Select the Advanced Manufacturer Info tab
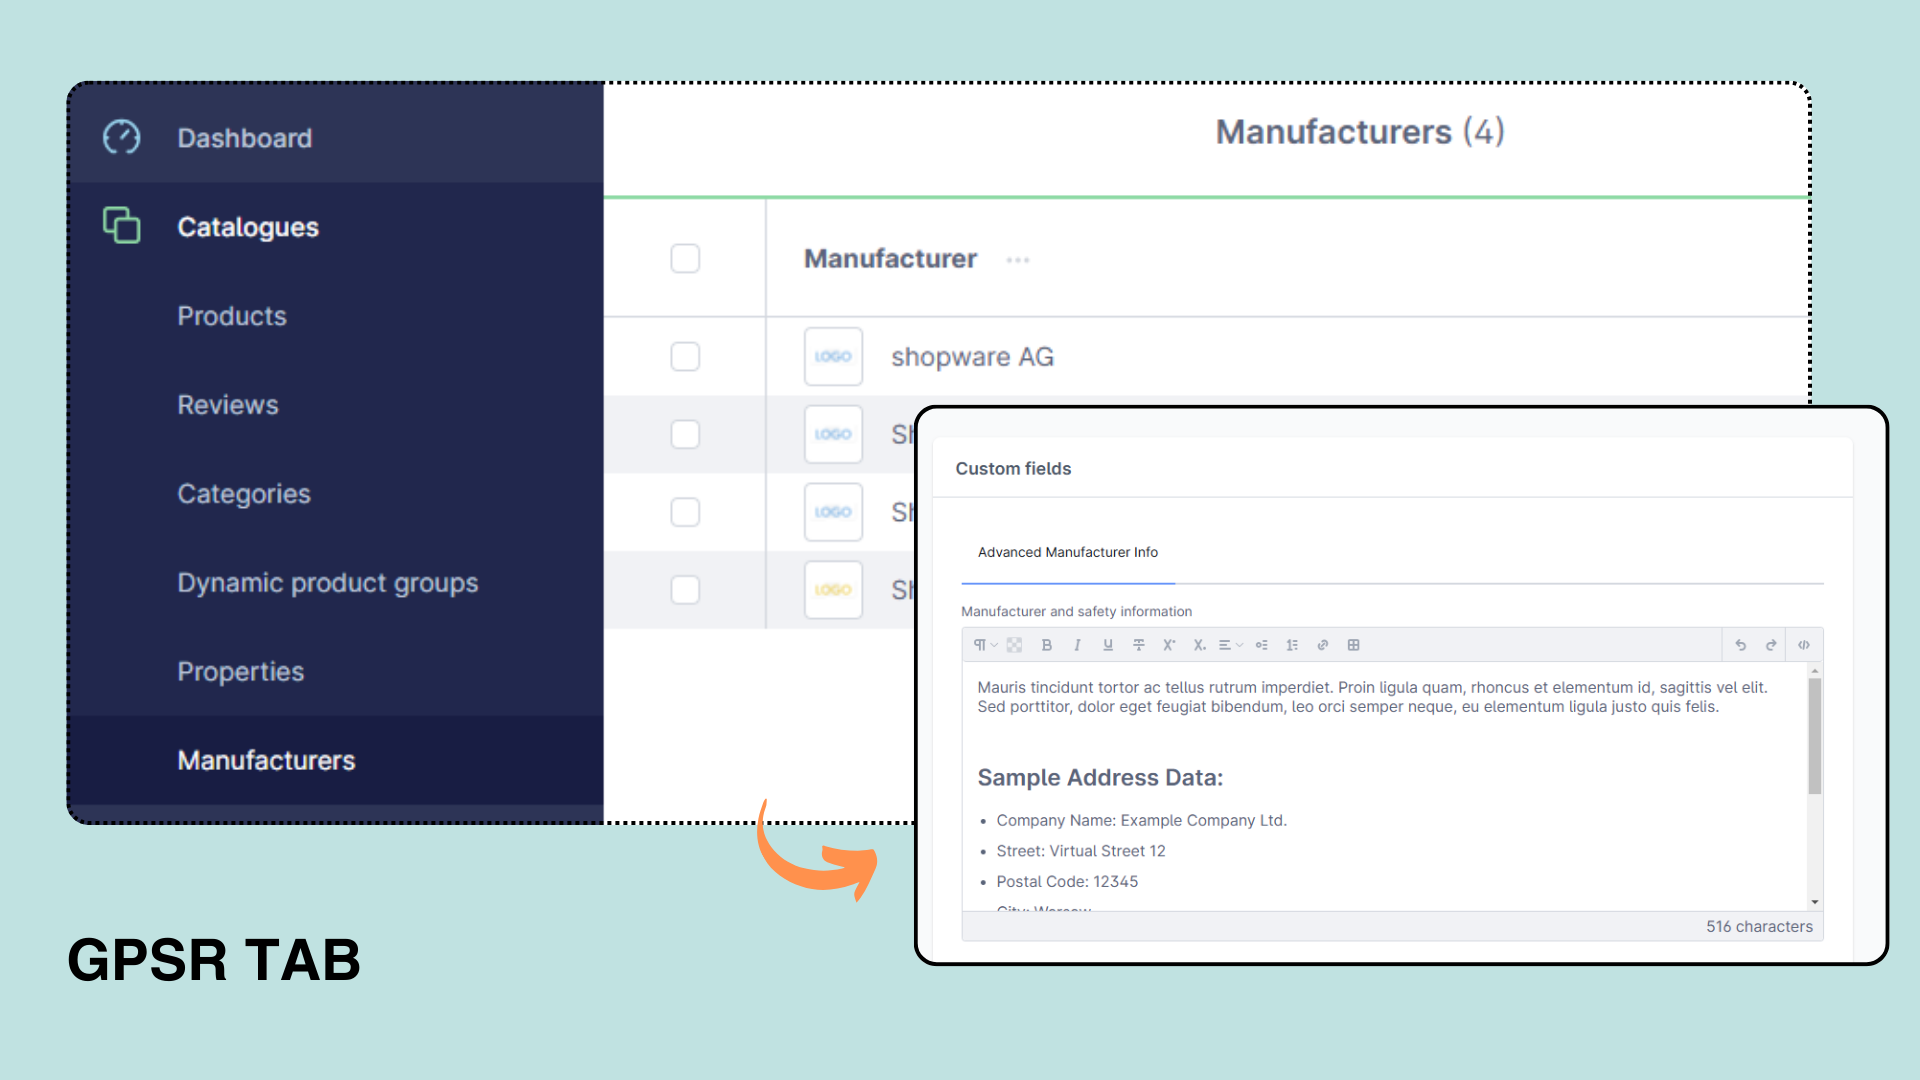Screen dimensions: 1920x1080 [x=1065, y=551]
